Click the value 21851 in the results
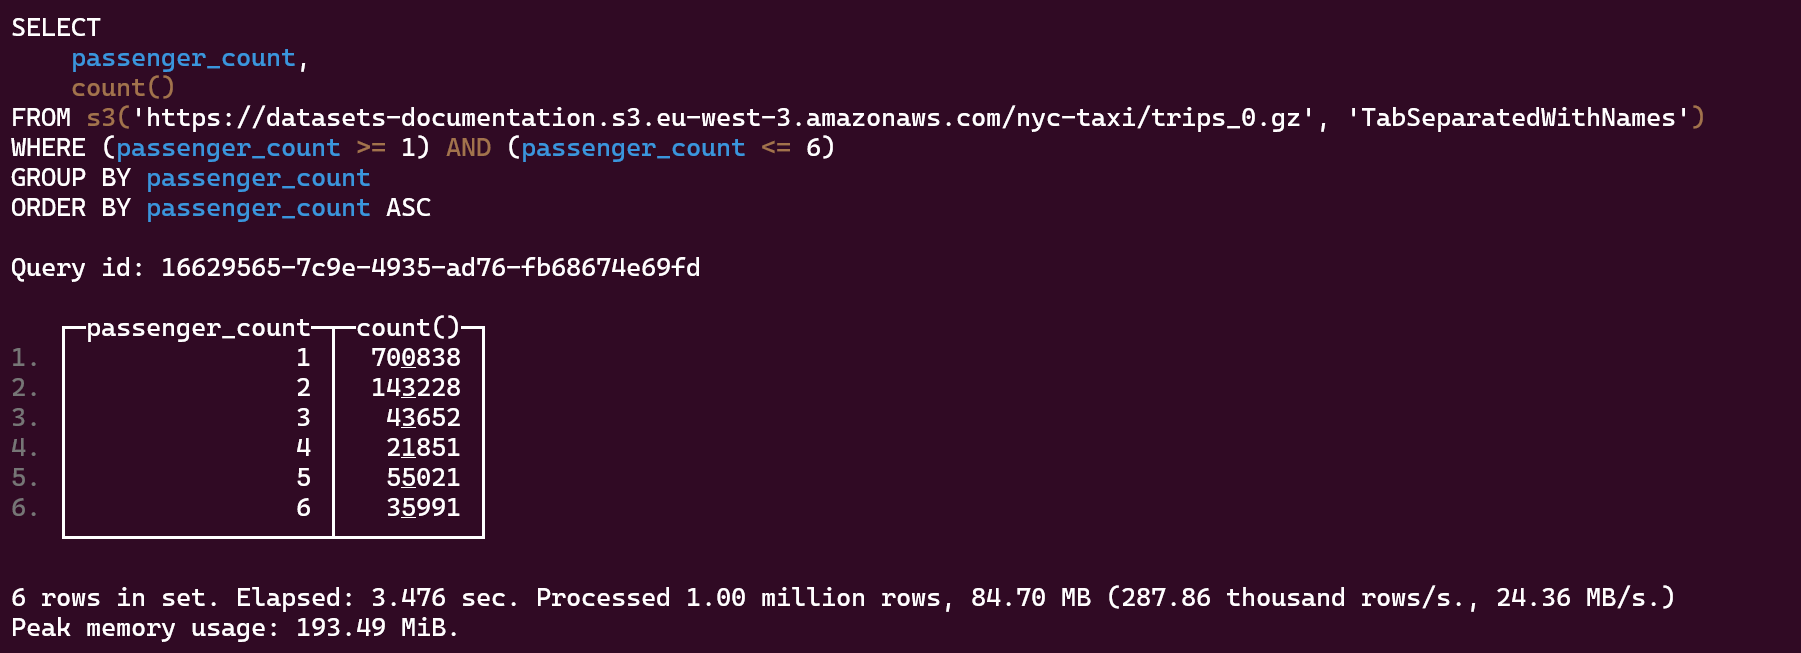Viewport: 1801px width, 653px height. (423, 448)
